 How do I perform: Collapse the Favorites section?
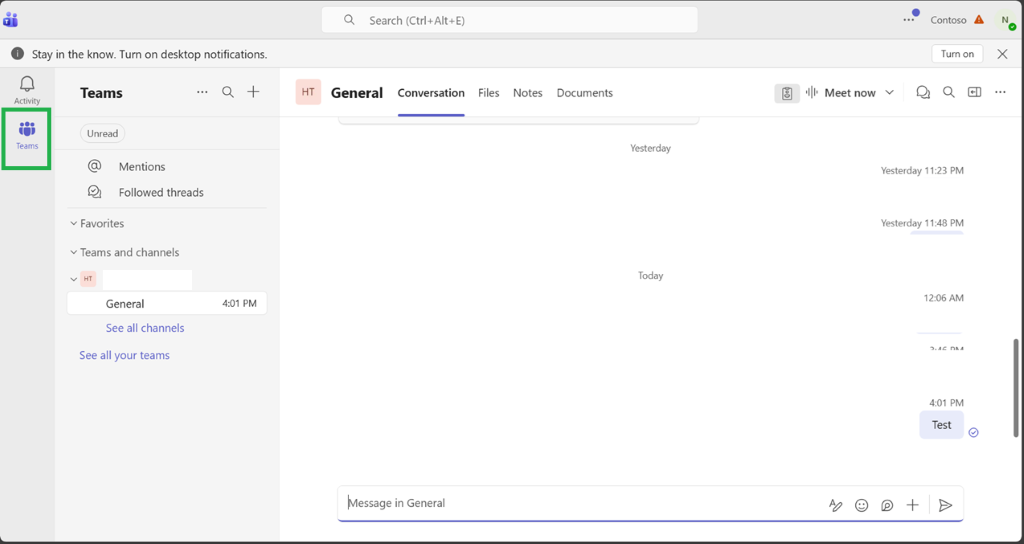[x=74, y=223]
